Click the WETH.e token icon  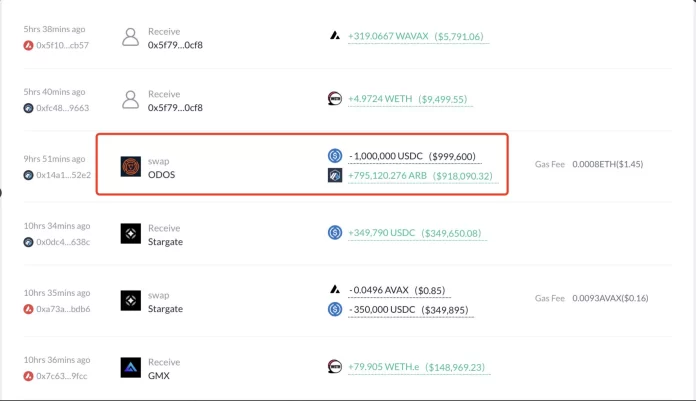336,367
